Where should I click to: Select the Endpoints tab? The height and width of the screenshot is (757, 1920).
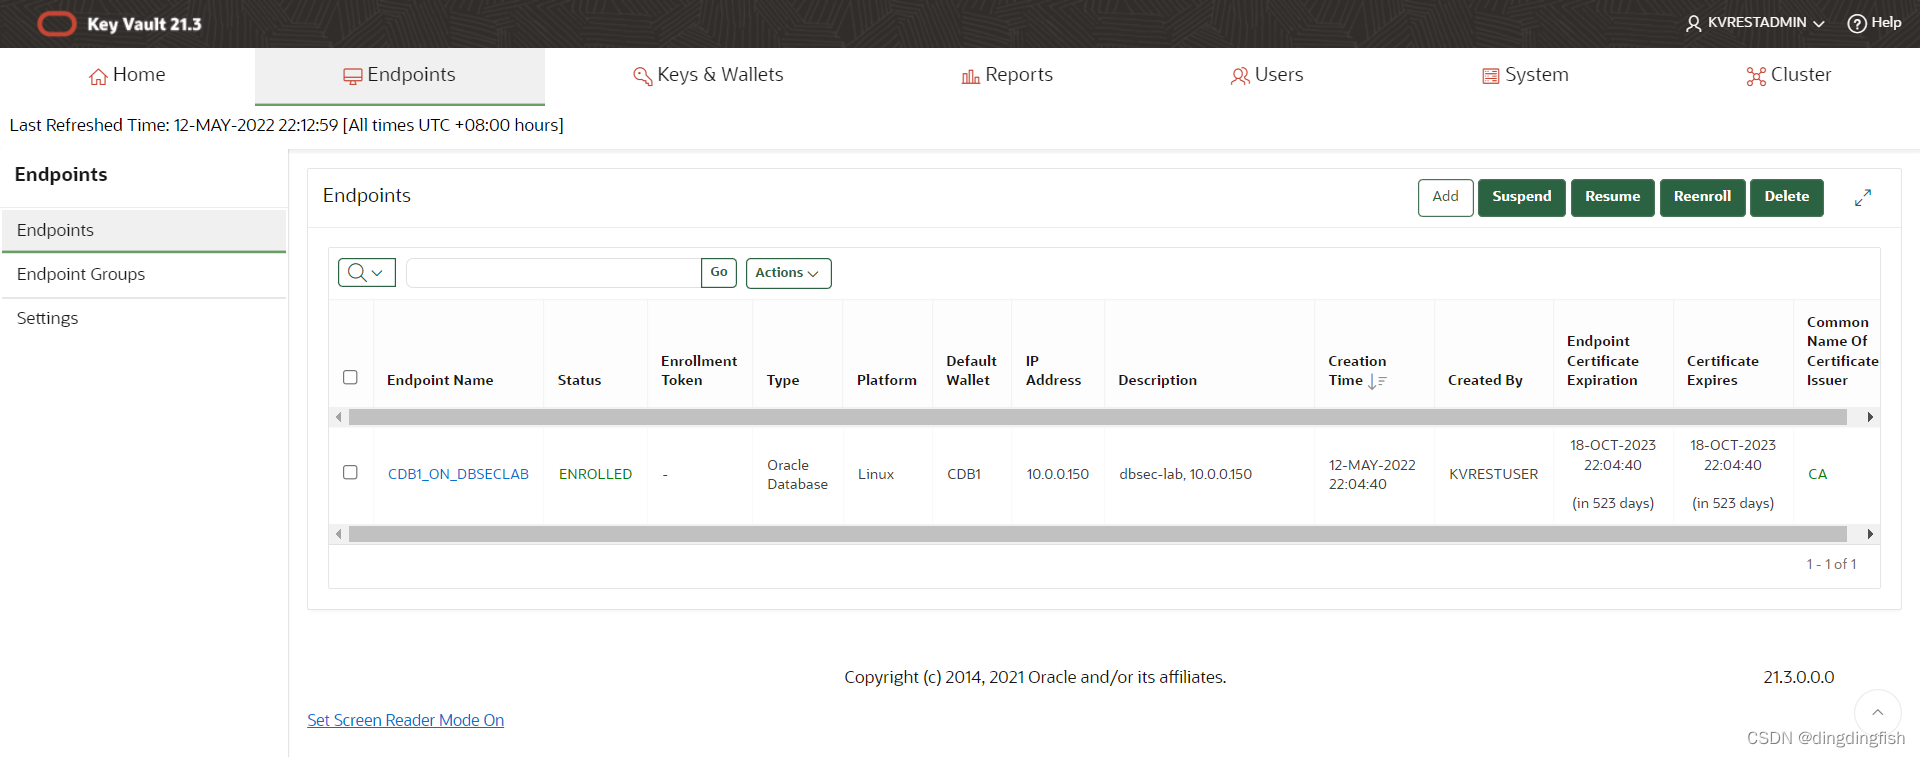click(x=399, y=75)
